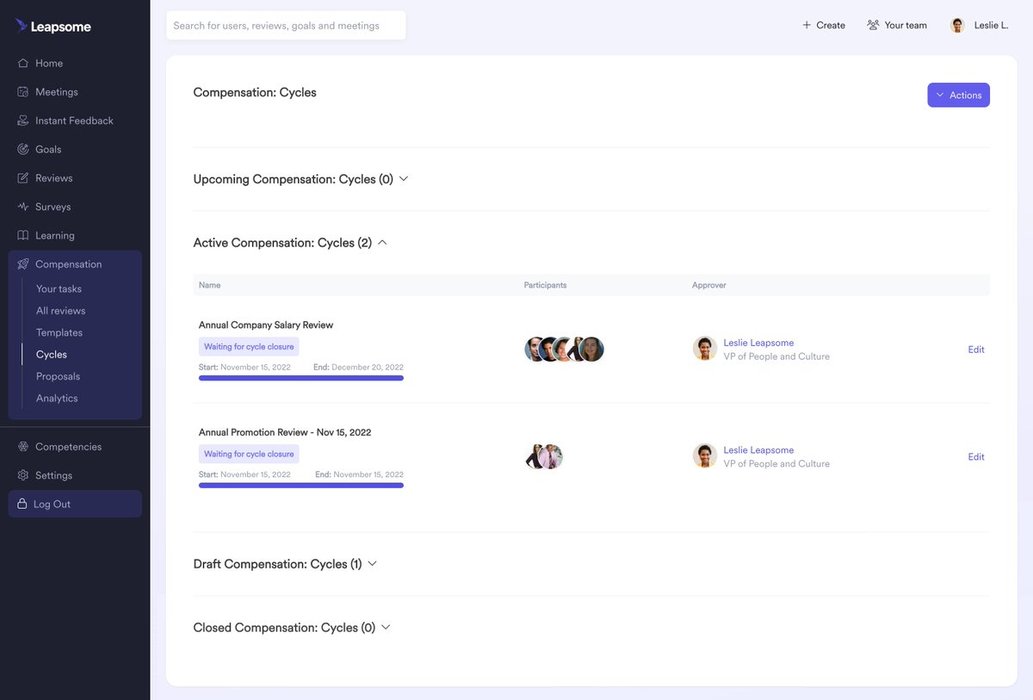1033x700 pixels.
Task: Collapse Active Compensation Cycles section
Action: (382, 242)
